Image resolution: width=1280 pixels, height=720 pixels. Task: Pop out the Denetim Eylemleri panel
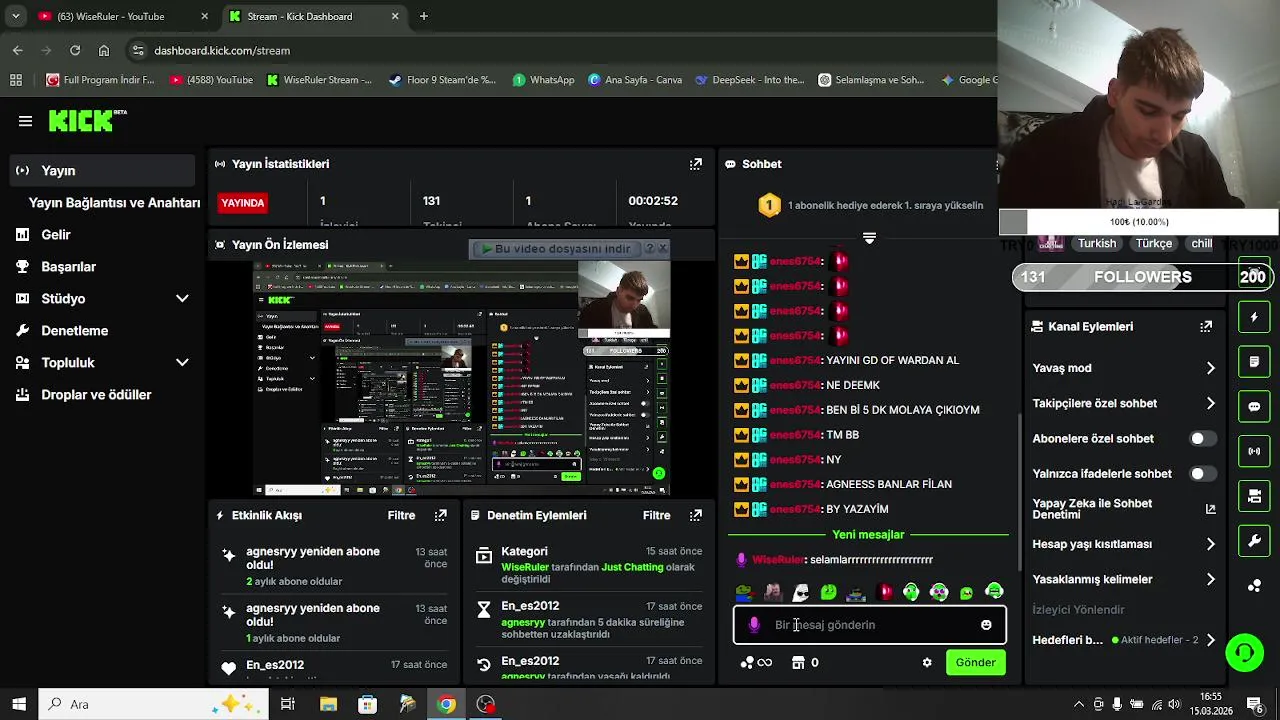click(696, 515)
